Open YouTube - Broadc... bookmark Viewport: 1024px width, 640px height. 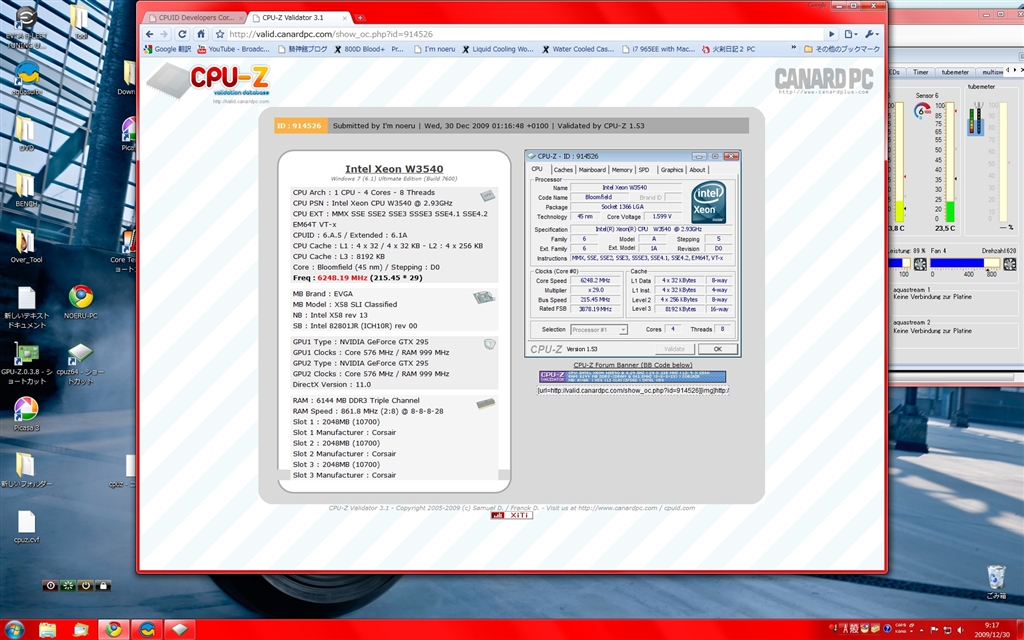233,49
